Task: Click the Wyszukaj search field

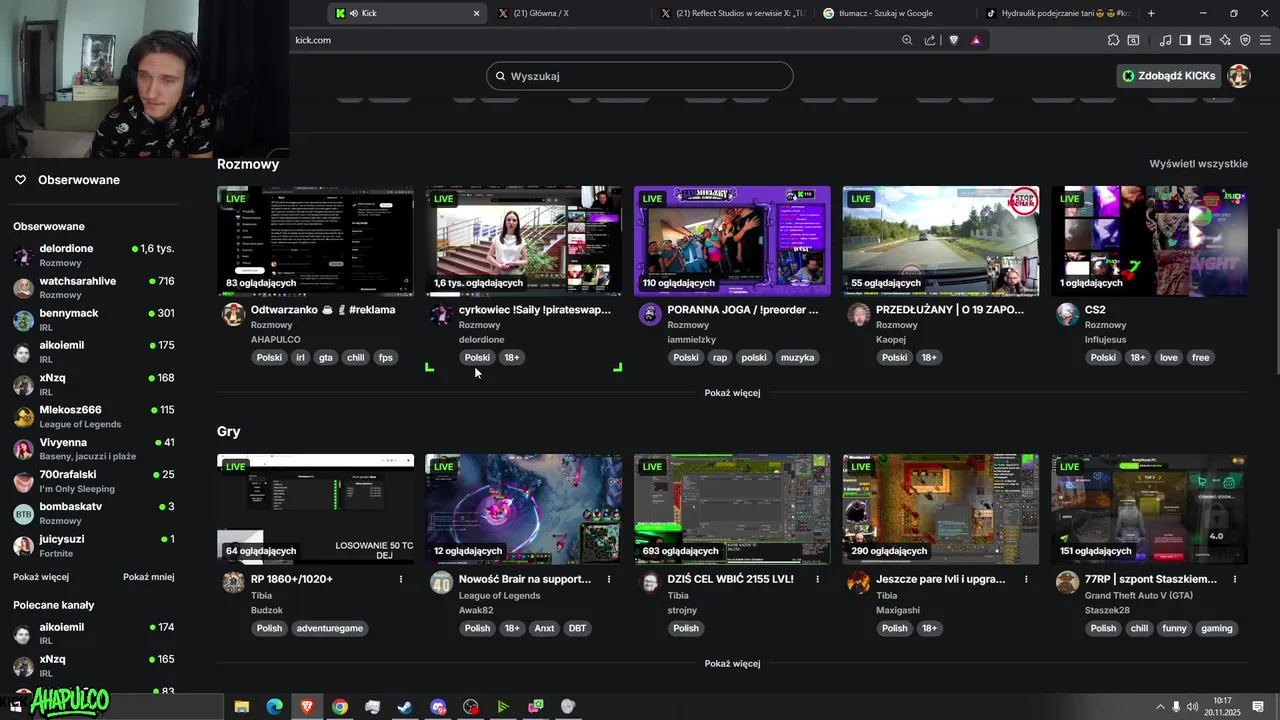Action: point(640,76)
